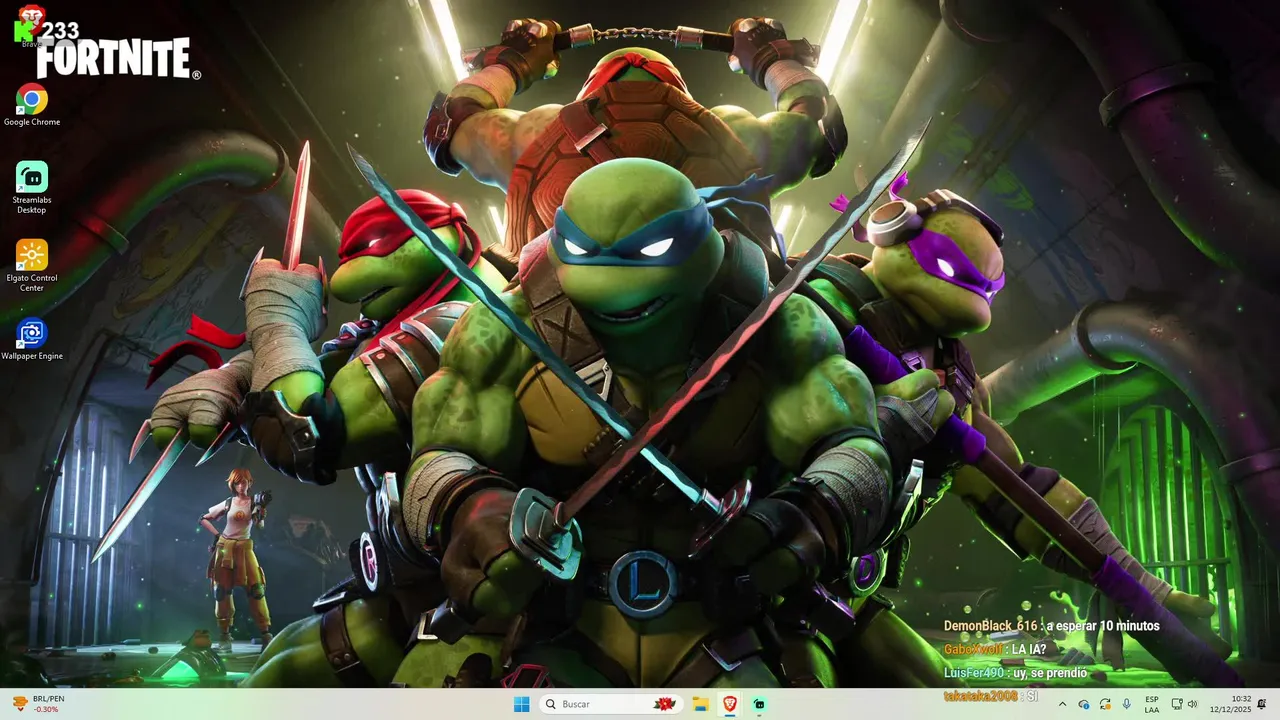The height and width of the screenshot is (720, 1280).
Task: Open the volume speaker tray icon
Action: pos(1192,704)
